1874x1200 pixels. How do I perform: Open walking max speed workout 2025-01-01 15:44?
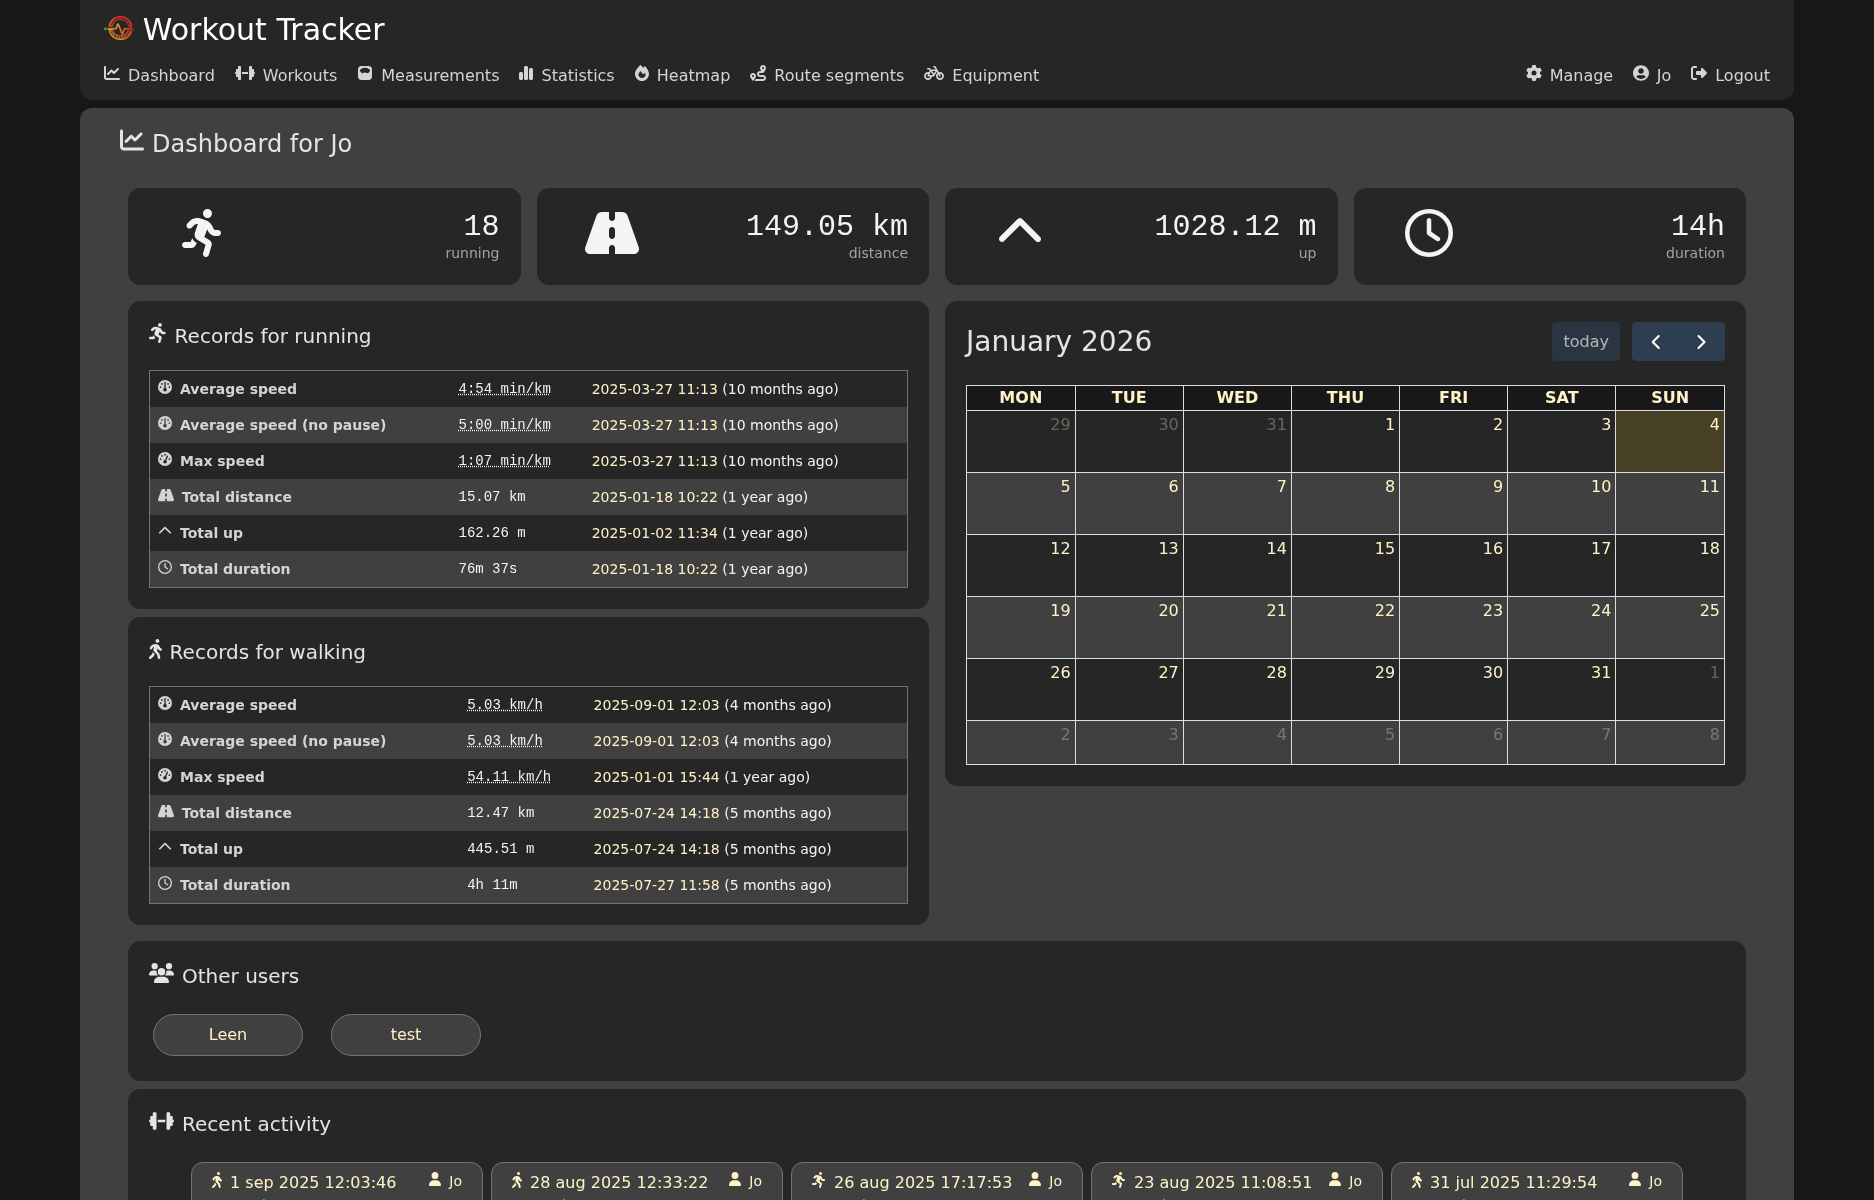click(656, 777)
